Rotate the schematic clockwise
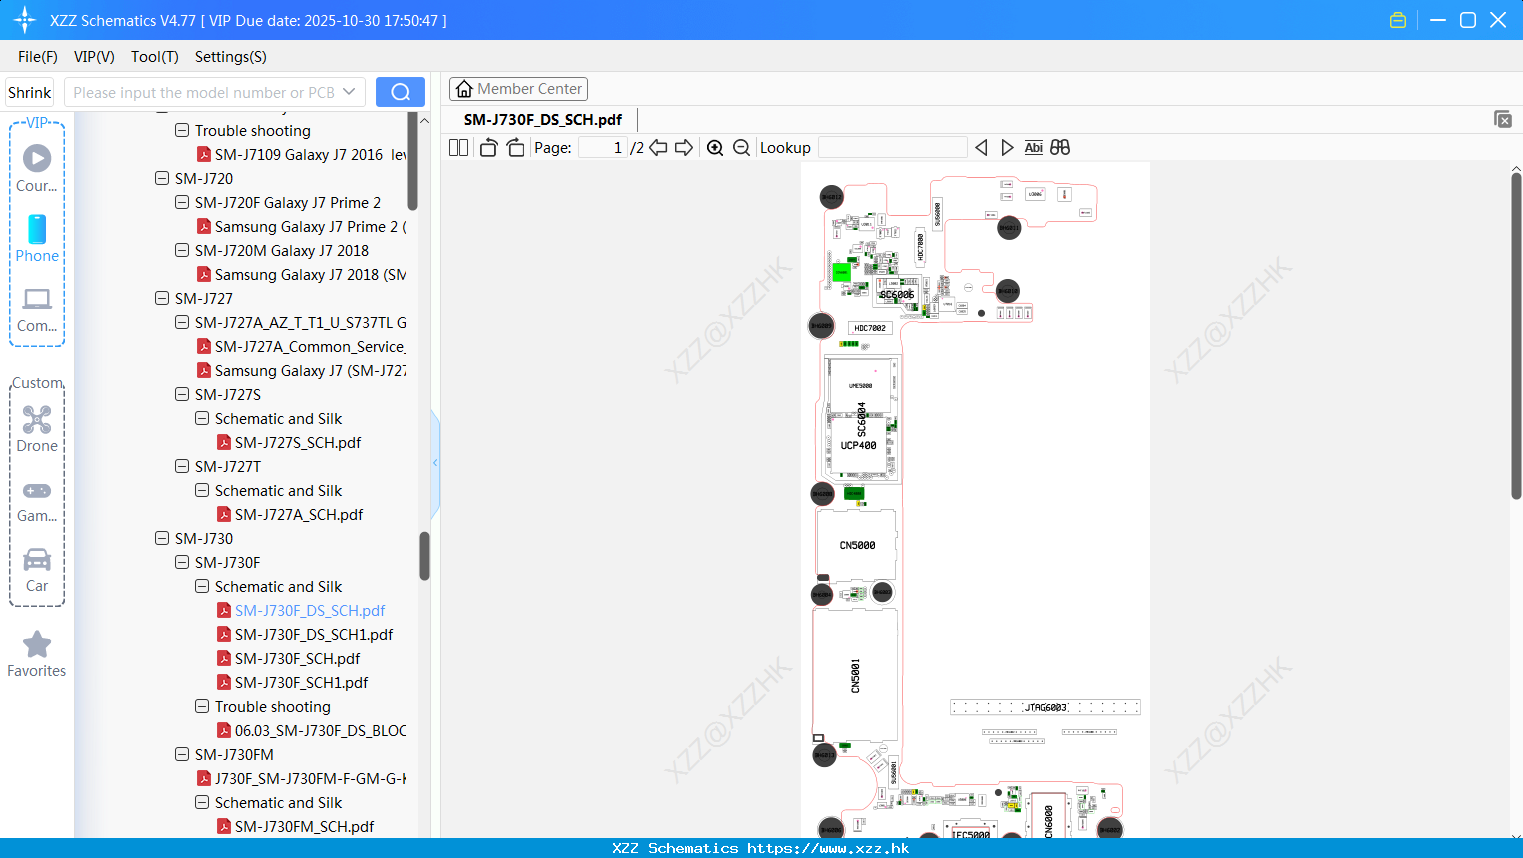Image resolution: width=1523 pixels, height=858 pixels. point(515,147)
